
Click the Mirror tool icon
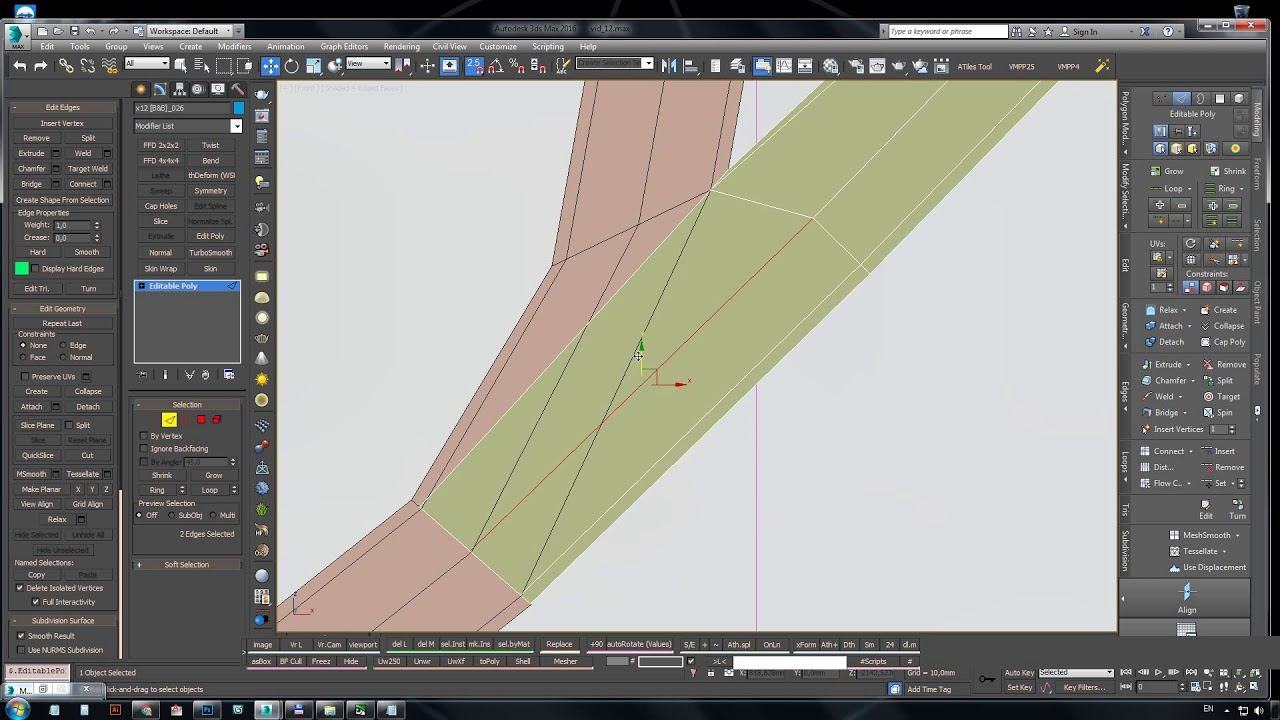click(x=670, y=66)
